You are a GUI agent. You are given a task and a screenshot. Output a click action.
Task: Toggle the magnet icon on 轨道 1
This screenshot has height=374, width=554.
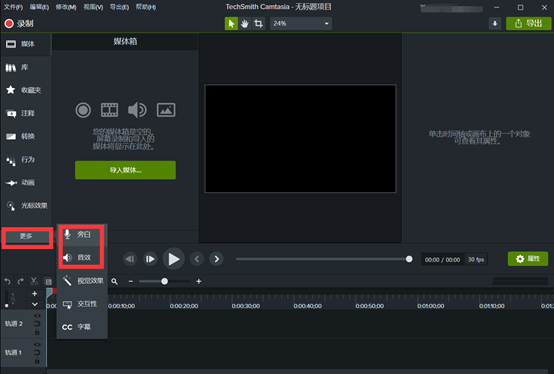(x=37, y=352)
